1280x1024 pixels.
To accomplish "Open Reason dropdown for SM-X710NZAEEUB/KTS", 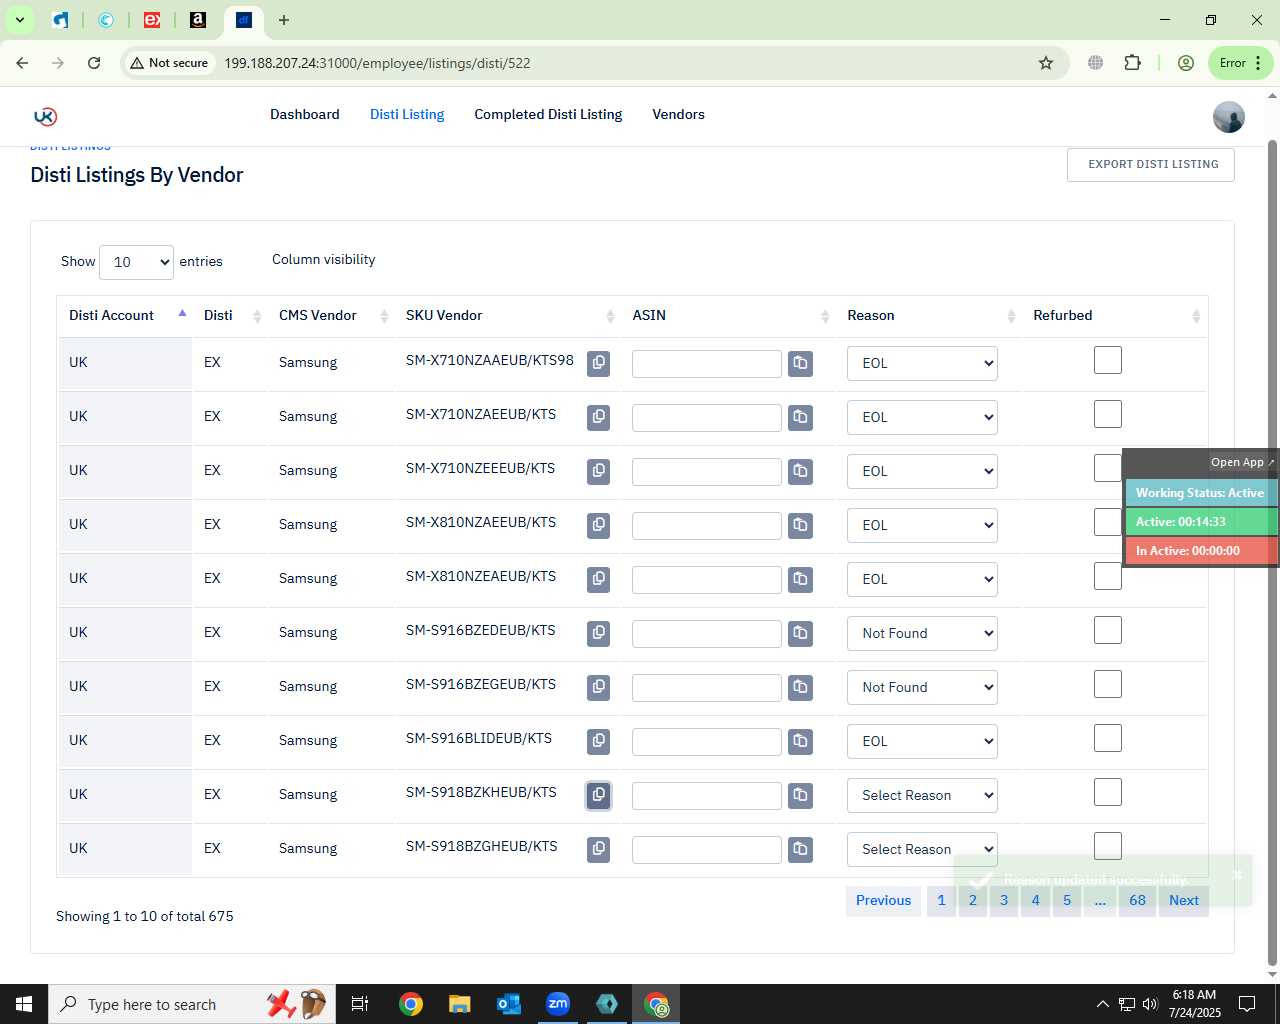I will [x=922, y=417].
